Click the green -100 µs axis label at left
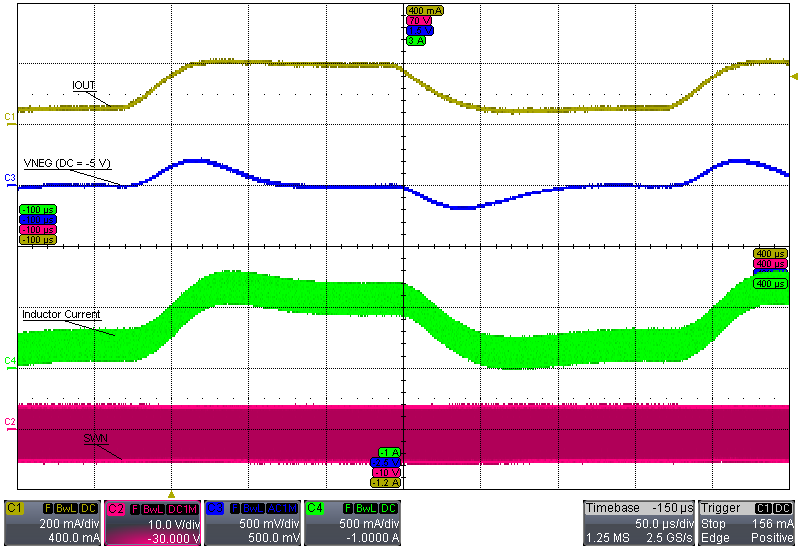This screenshot has width=800, height=547. point(37,208)
